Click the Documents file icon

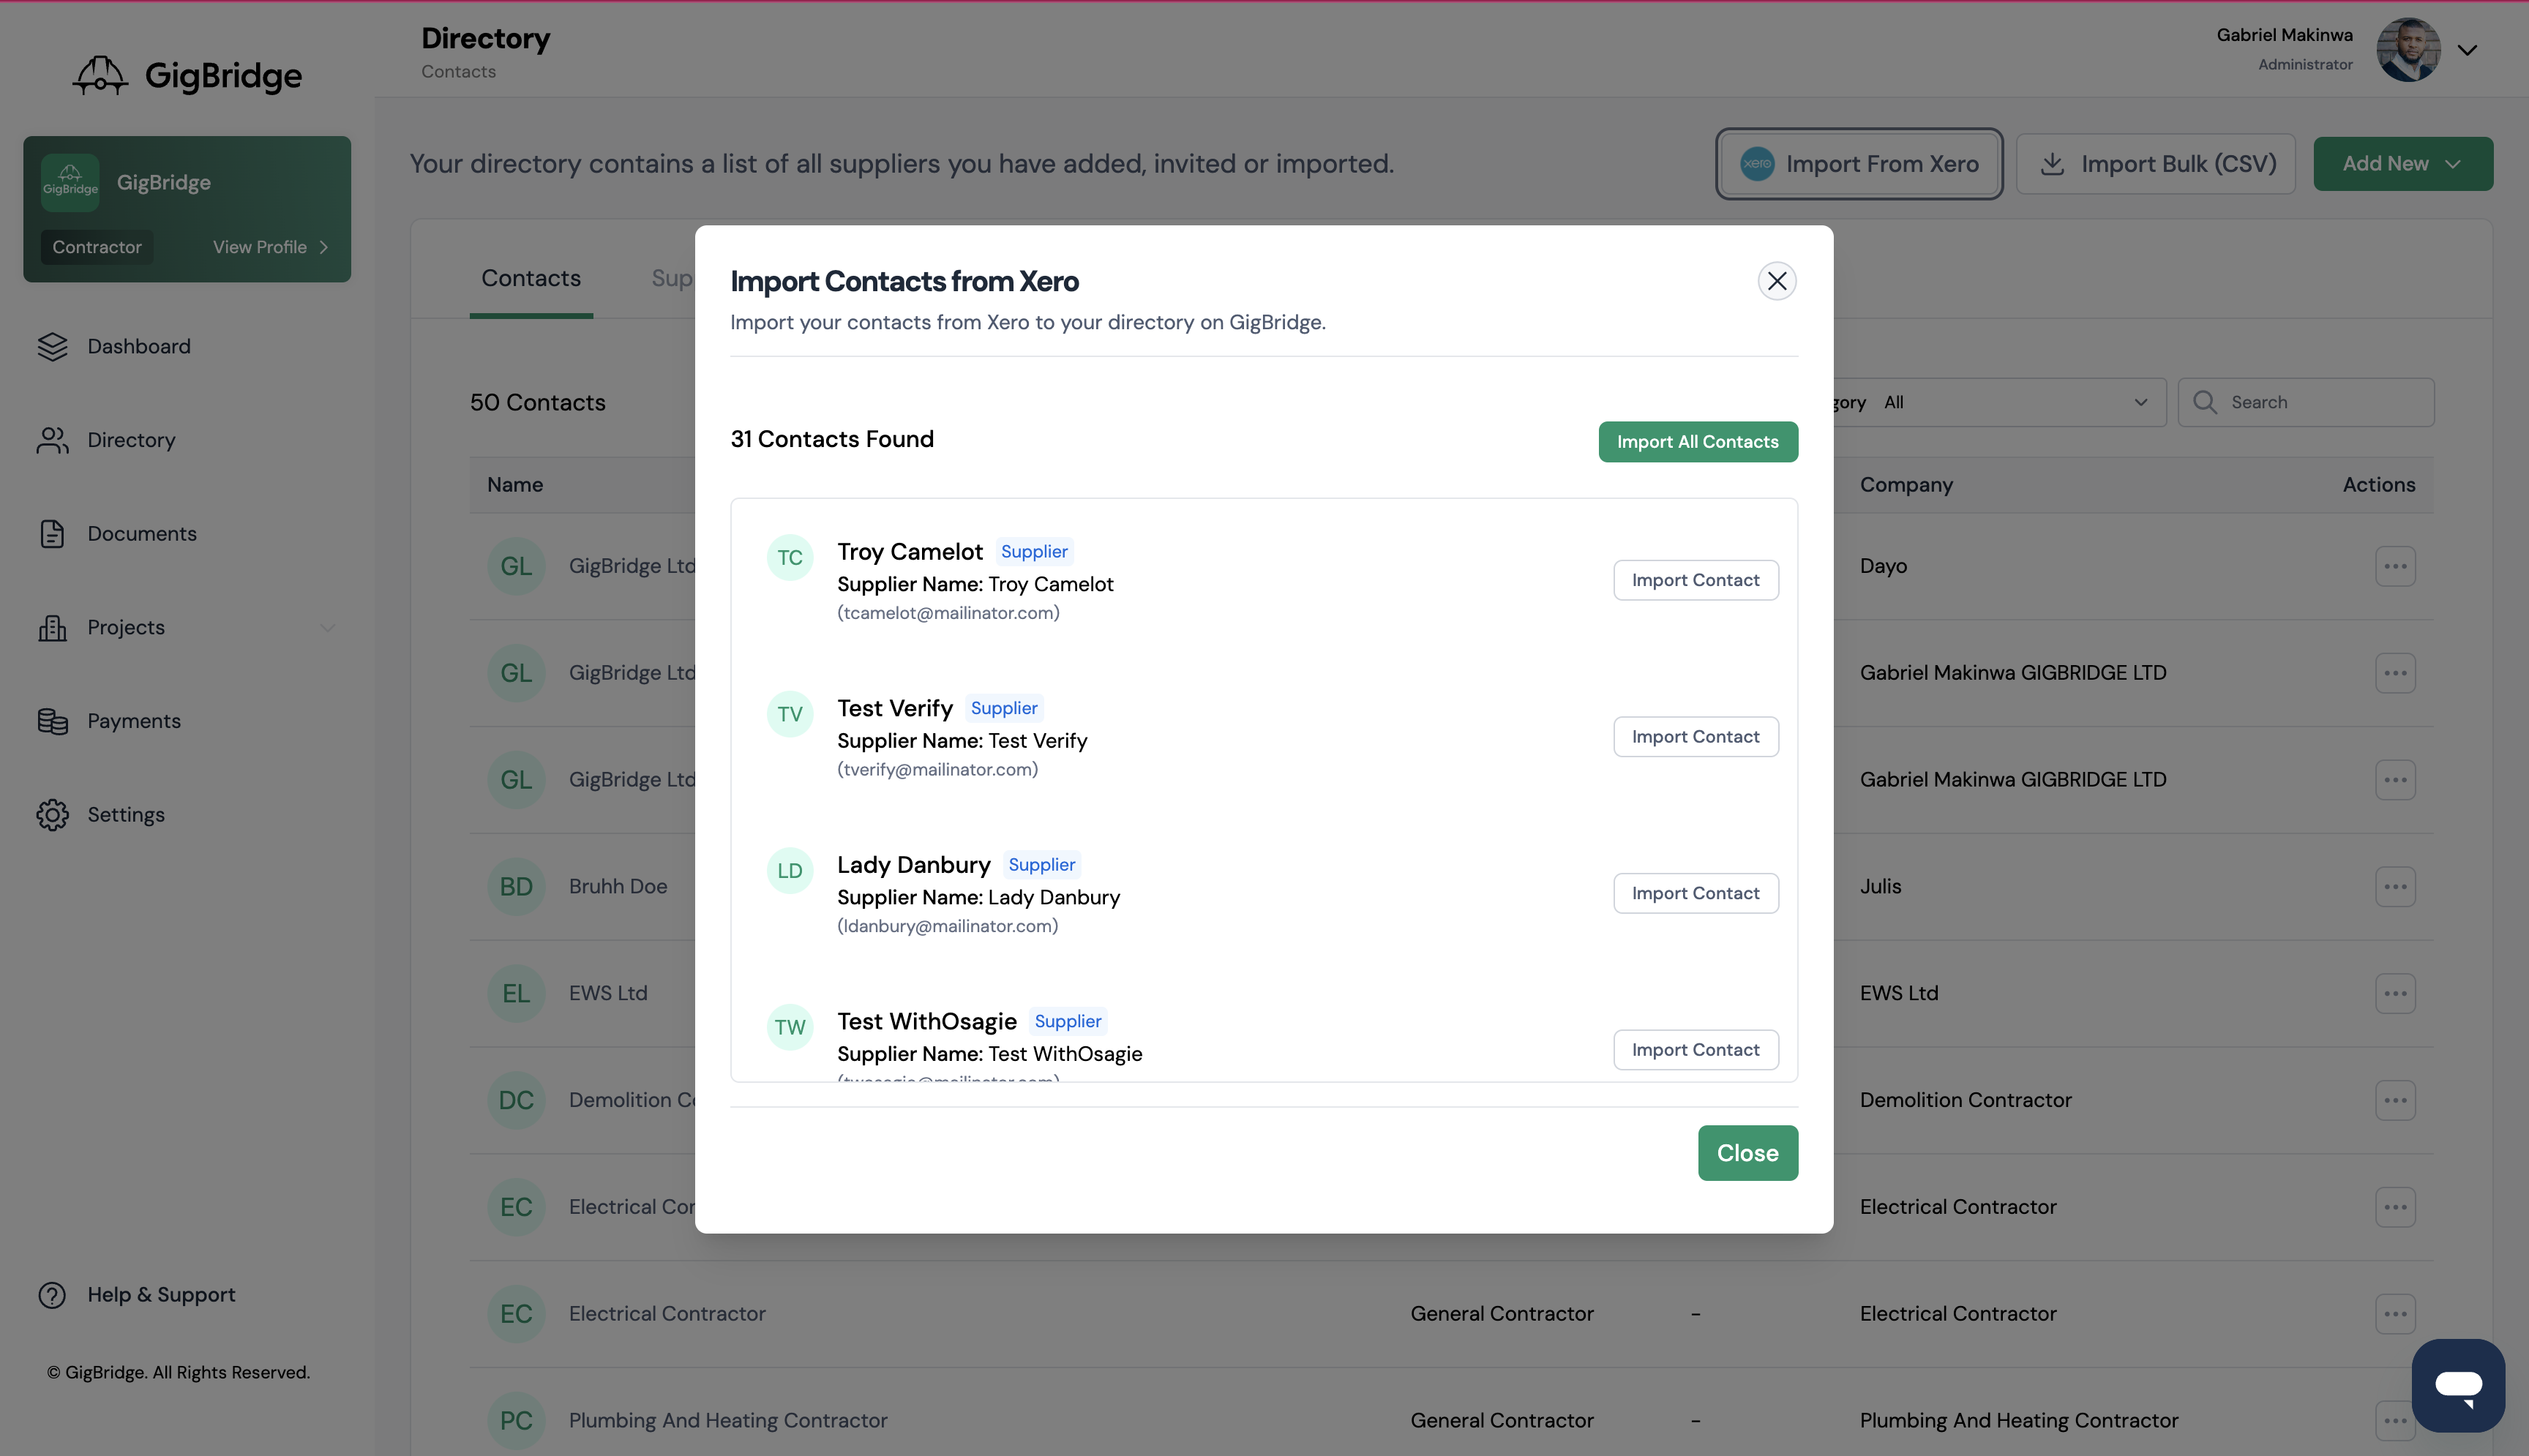coord(52,534)
